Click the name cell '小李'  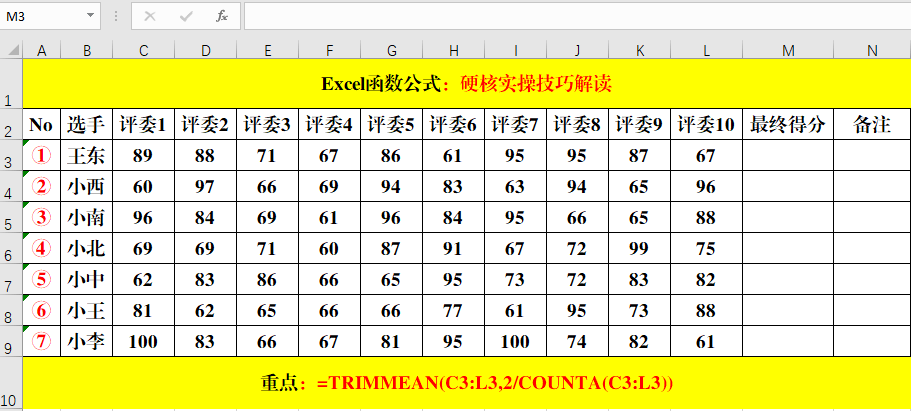pos(87,342)
